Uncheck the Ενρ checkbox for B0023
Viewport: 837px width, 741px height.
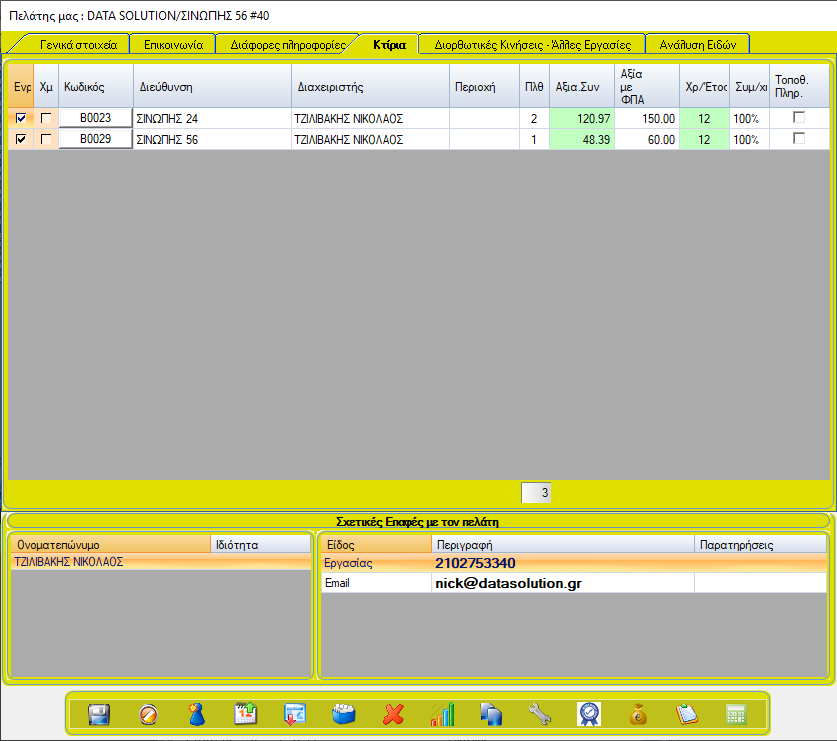[22, 119]
